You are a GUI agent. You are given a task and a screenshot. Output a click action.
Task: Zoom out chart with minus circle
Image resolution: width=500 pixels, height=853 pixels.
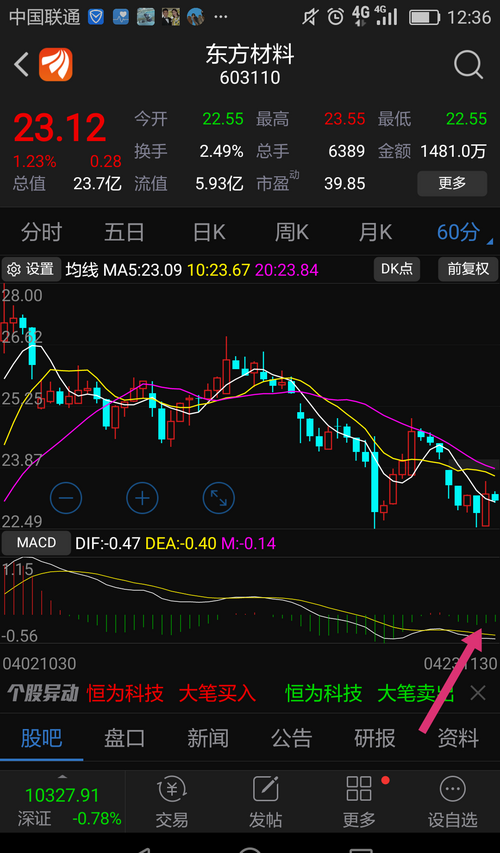(66, 498)
